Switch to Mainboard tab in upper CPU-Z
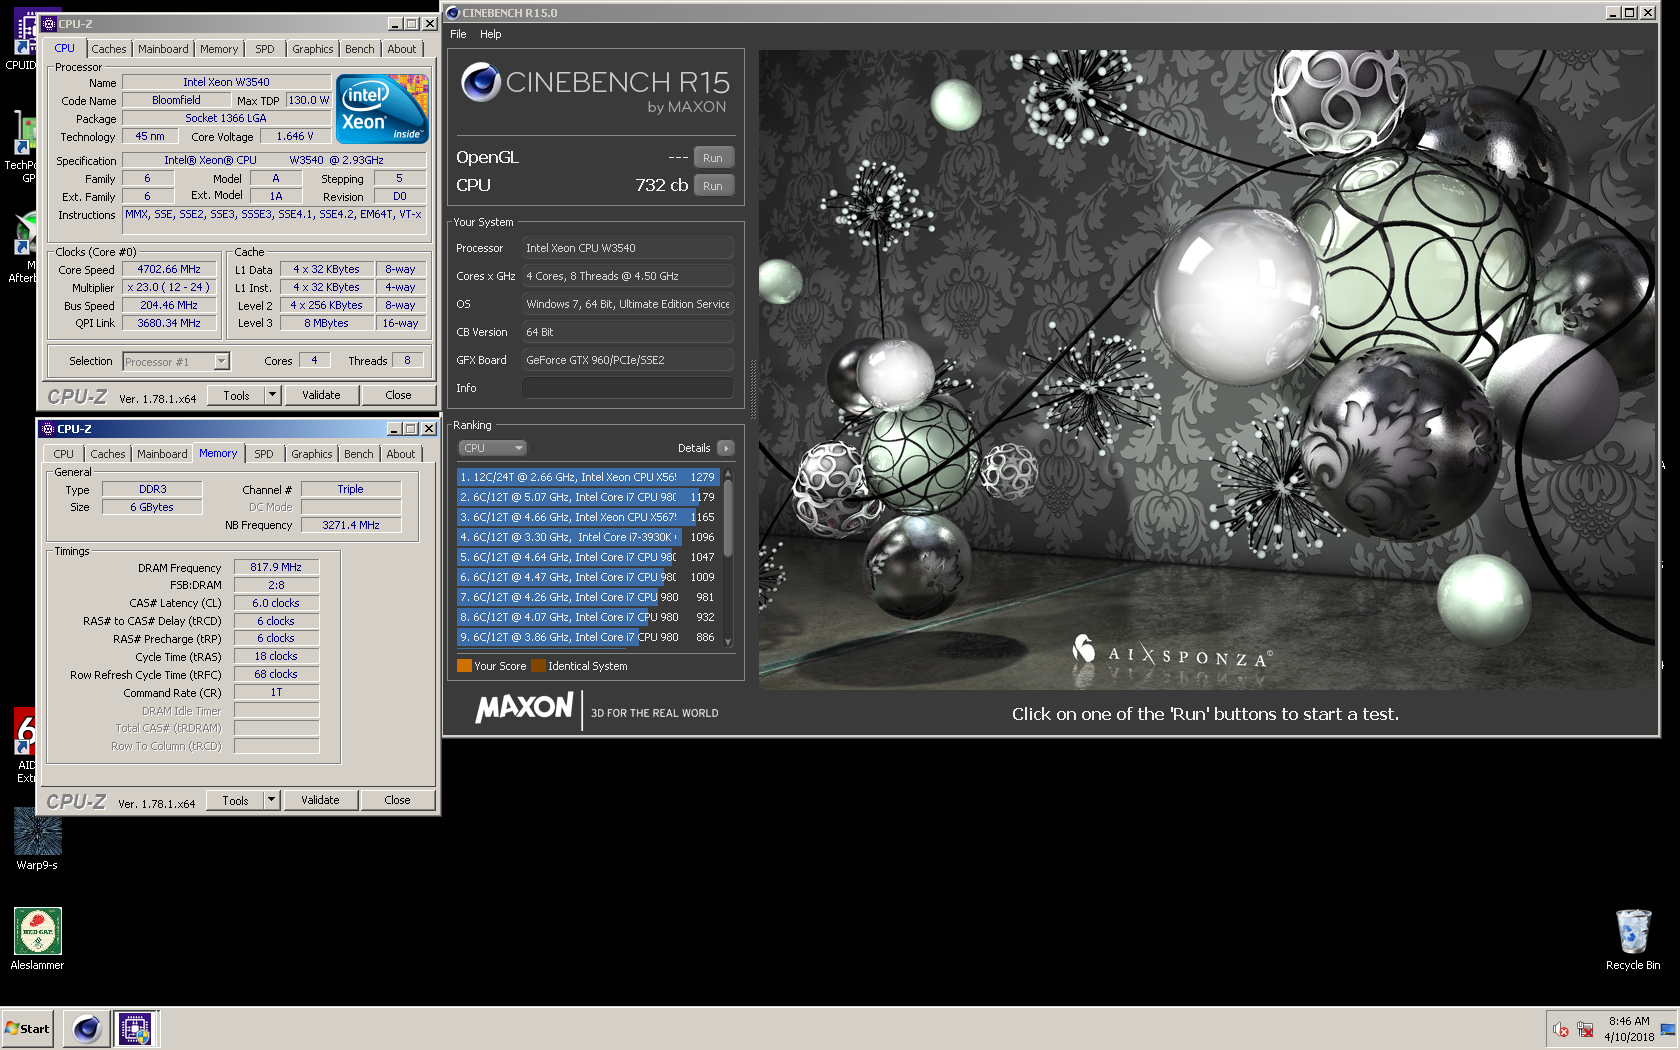1680x1050 pixels. [x=163, y=49]
